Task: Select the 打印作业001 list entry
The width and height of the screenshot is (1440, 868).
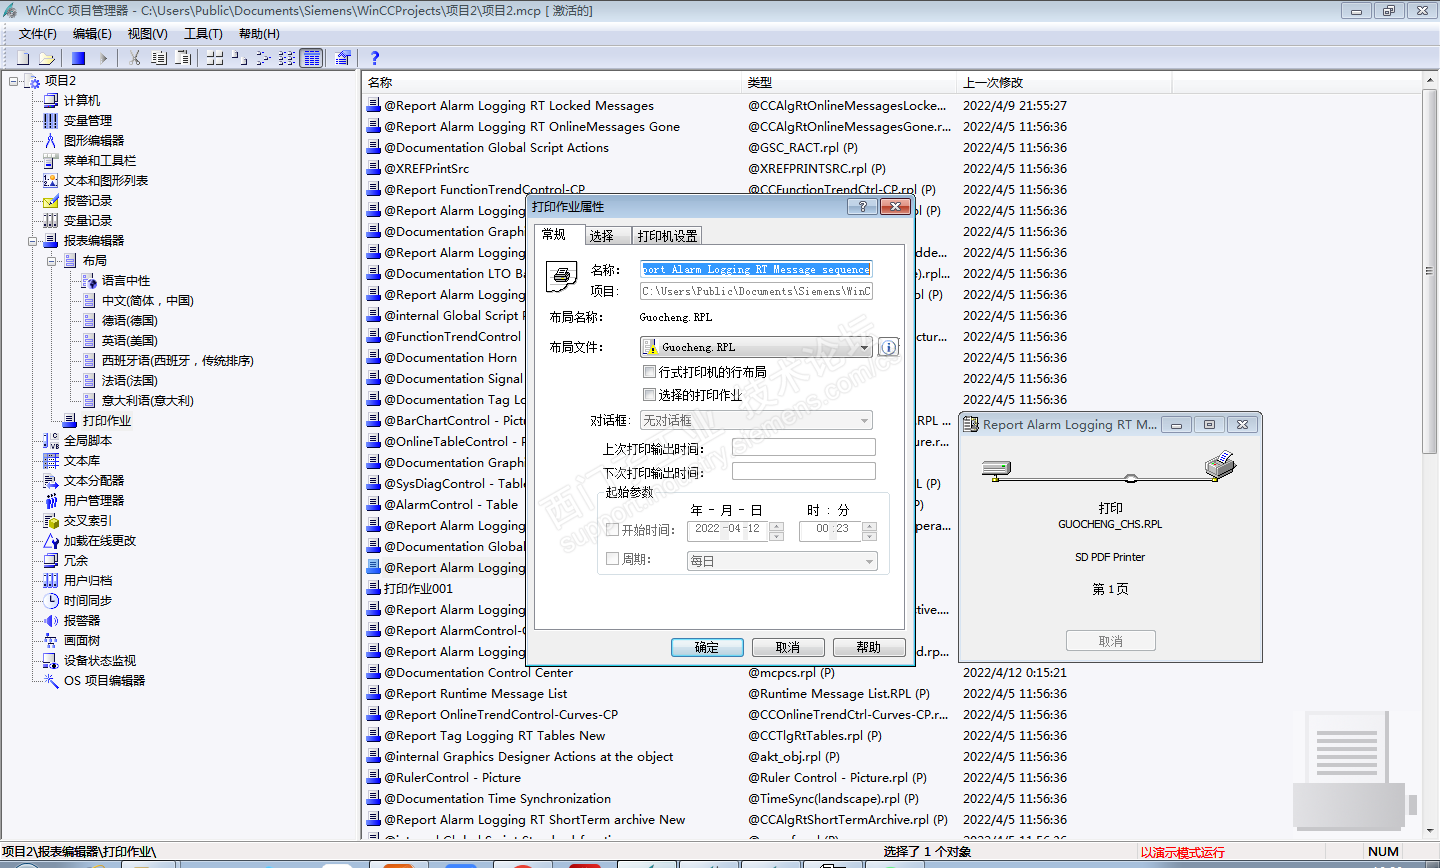Action: click(419, 588)
